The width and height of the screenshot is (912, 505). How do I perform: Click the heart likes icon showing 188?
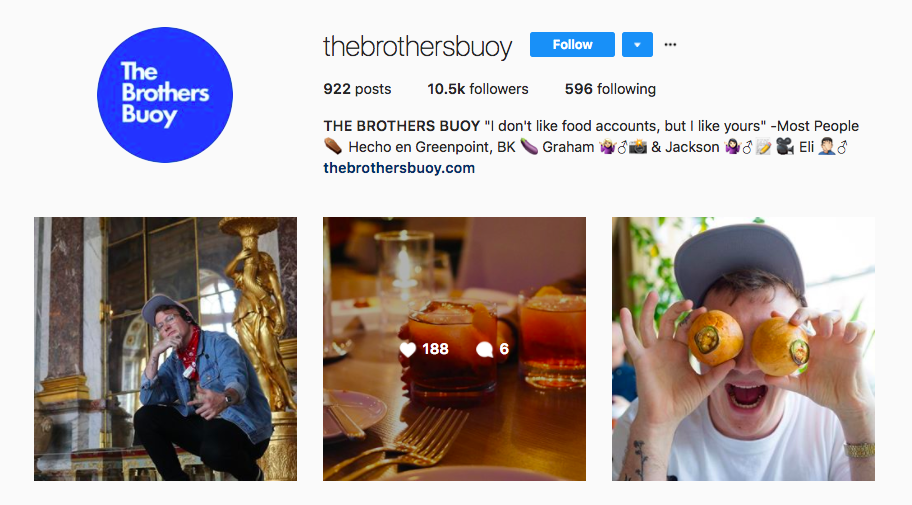[408, 349]
